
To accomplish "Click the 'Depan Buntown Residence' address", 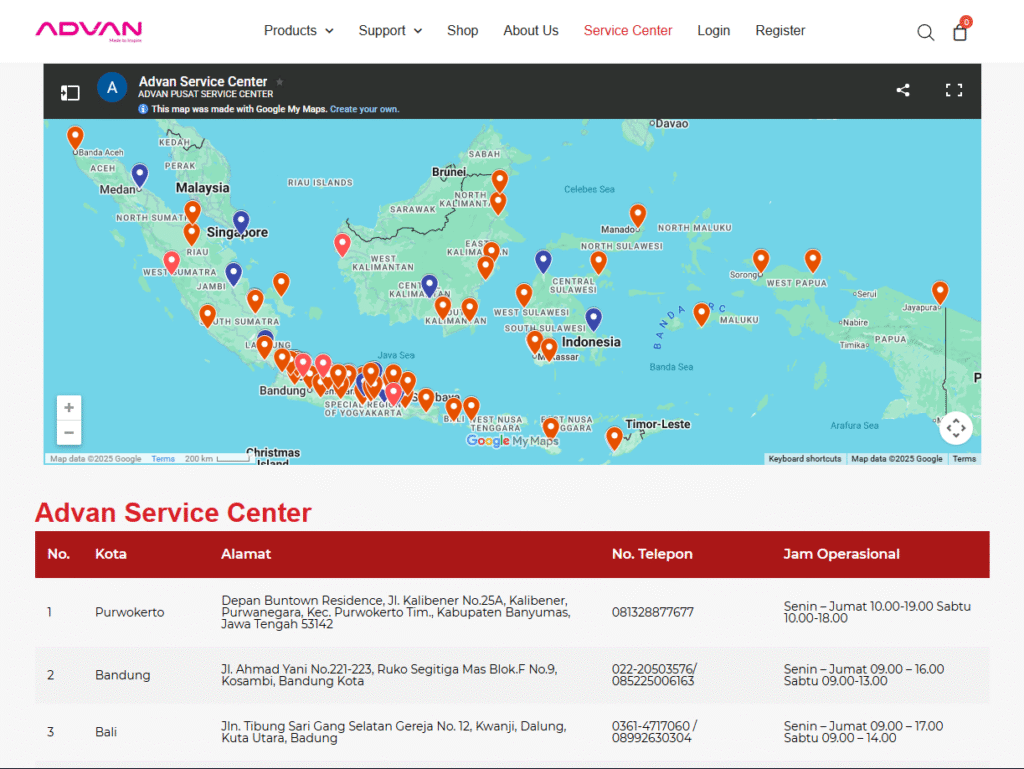I will tap(396, 612).
